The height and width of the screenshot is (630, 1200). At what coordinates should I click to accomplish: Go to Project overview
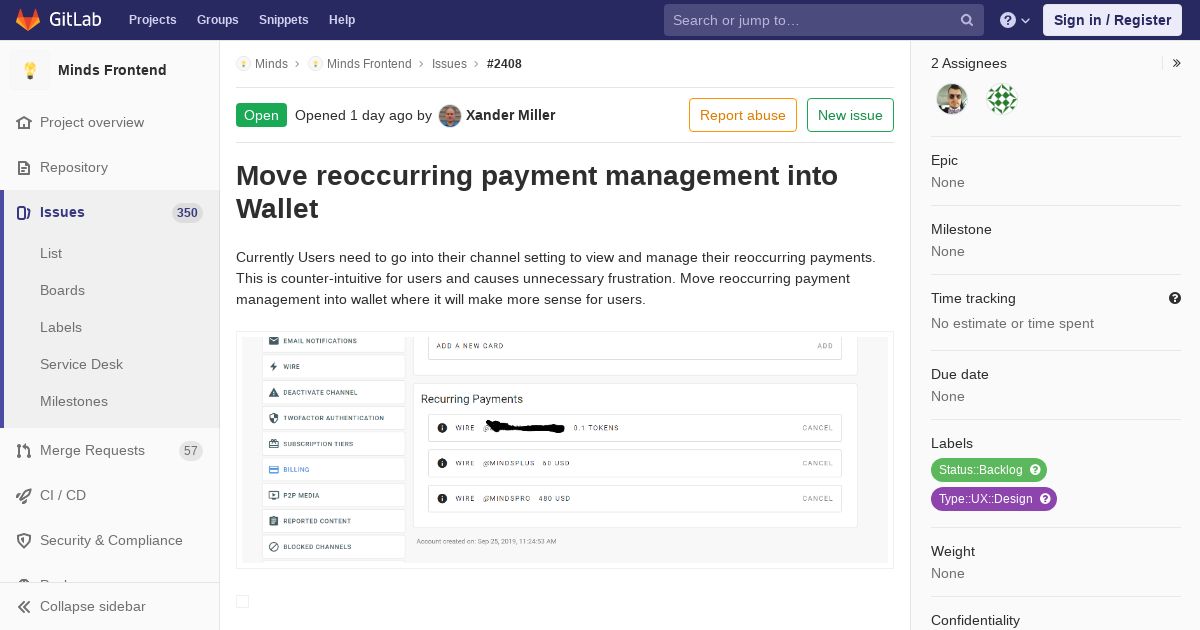click(92, 122)
